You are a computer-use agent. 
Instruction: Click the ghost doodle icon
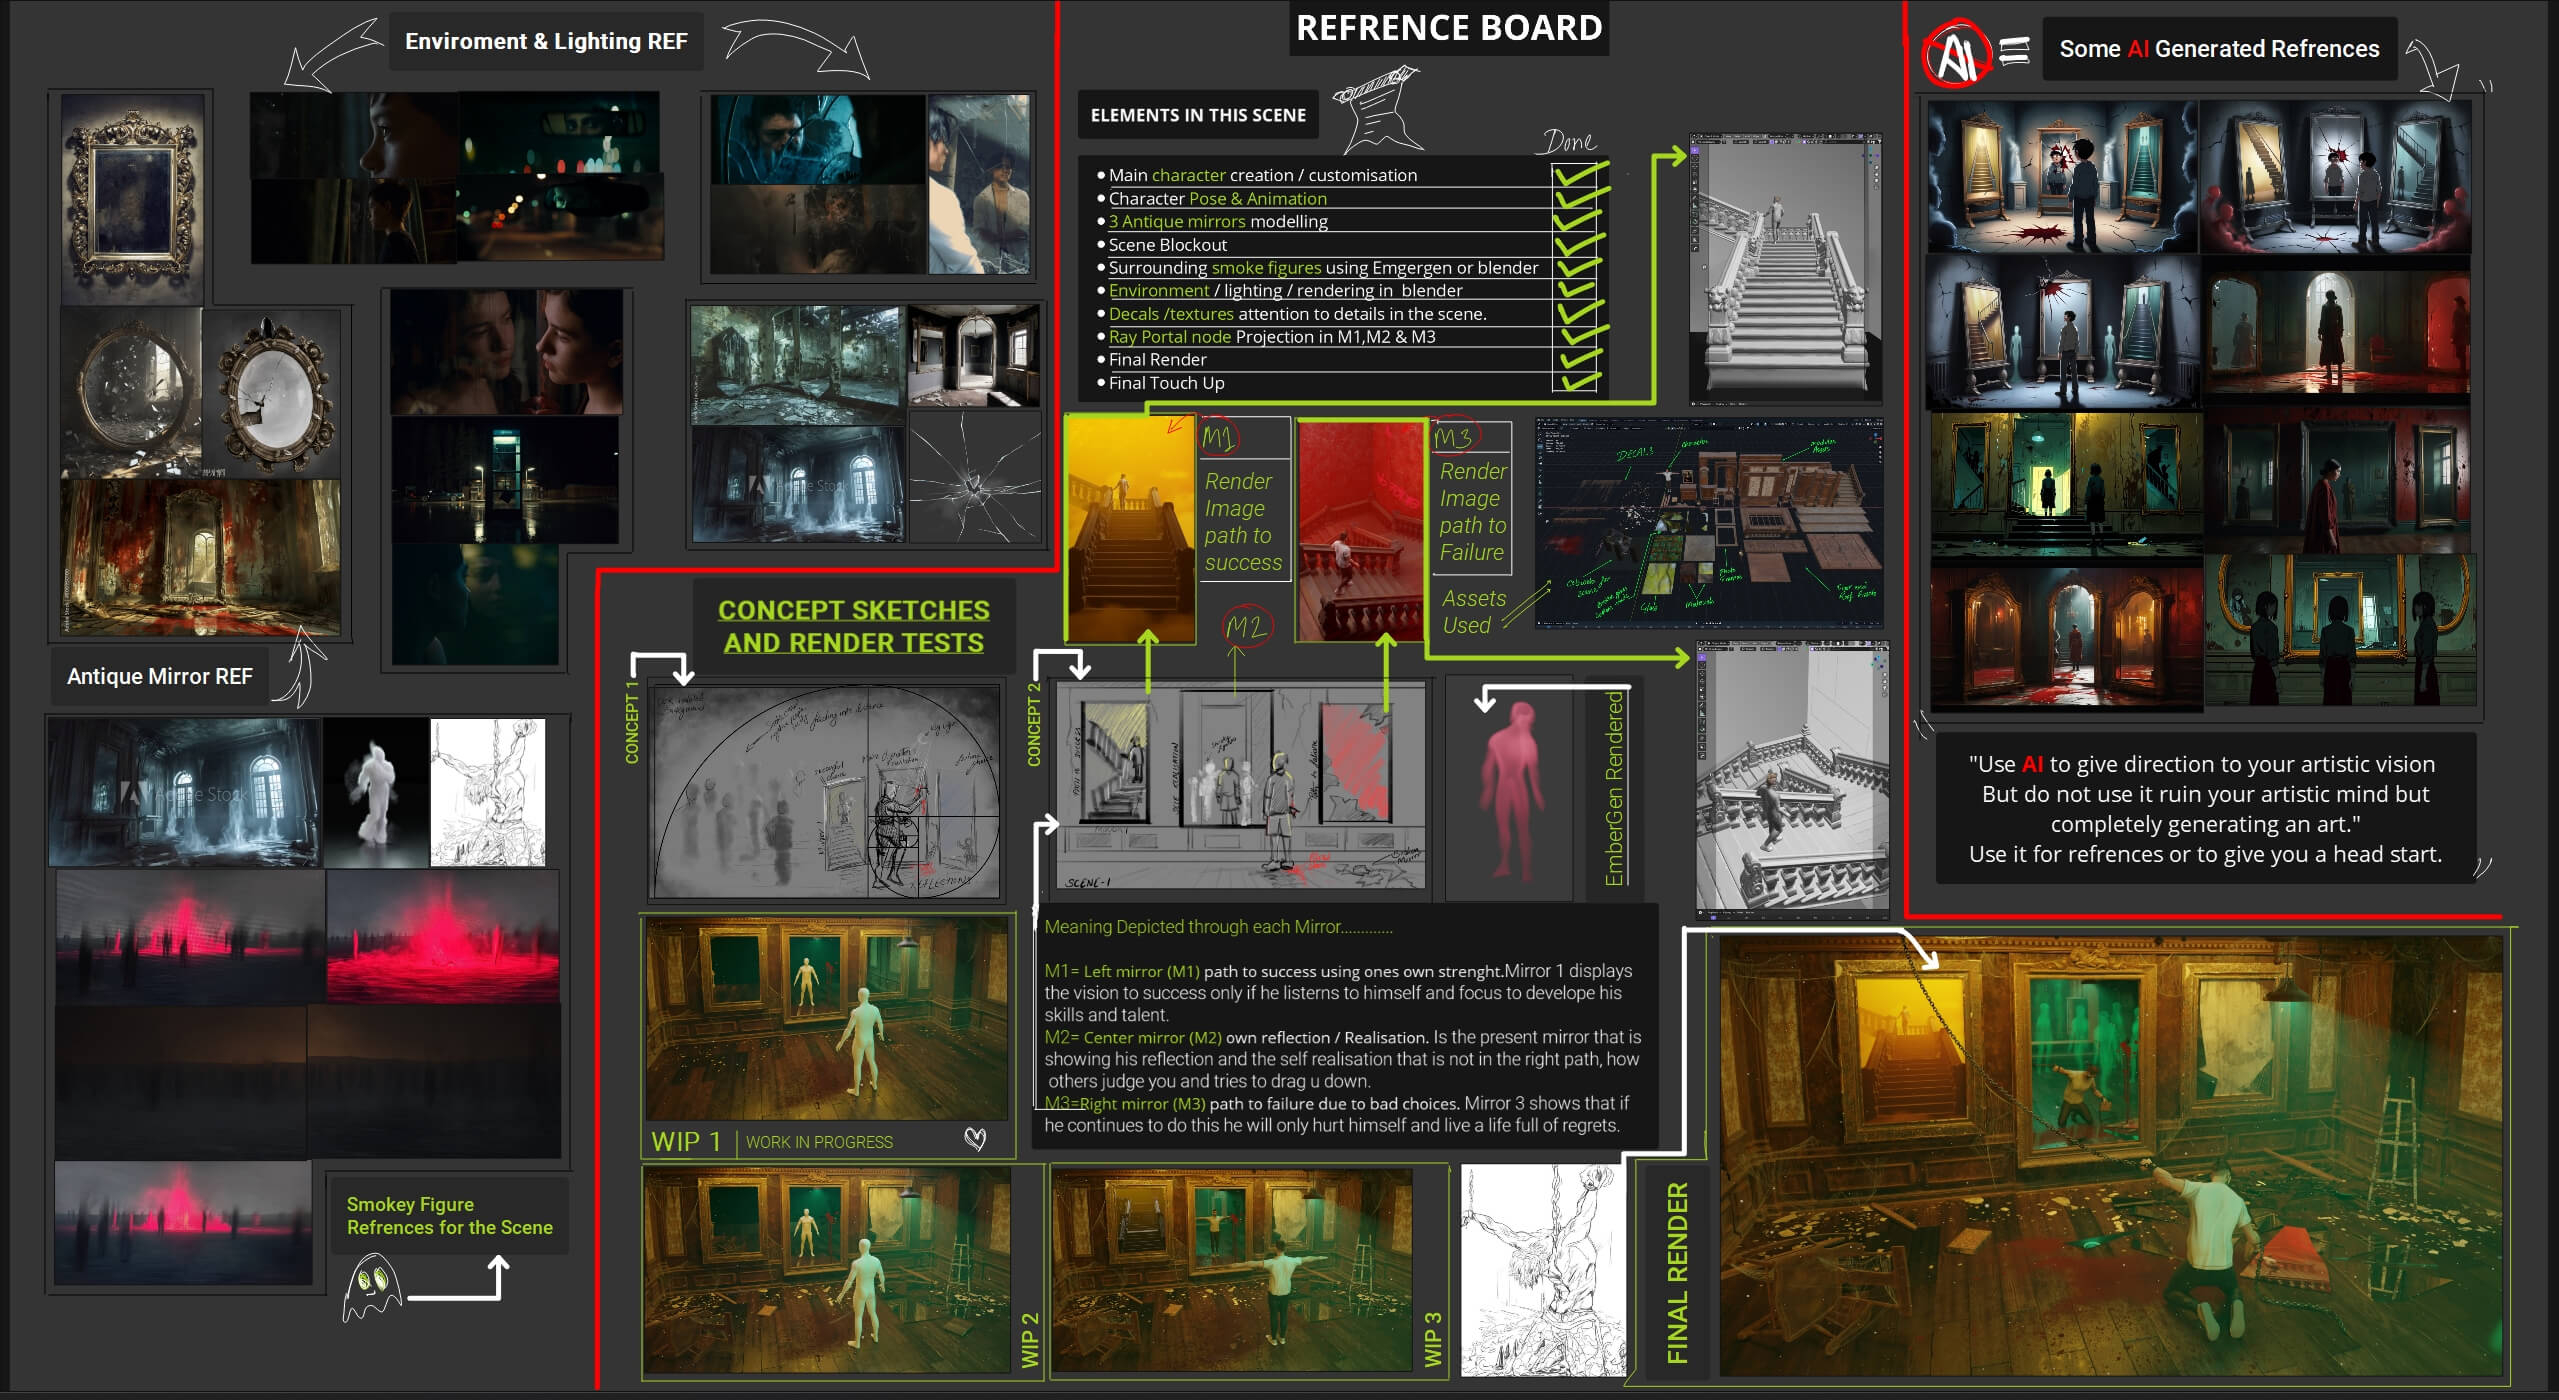click(x=371, y=1287)
